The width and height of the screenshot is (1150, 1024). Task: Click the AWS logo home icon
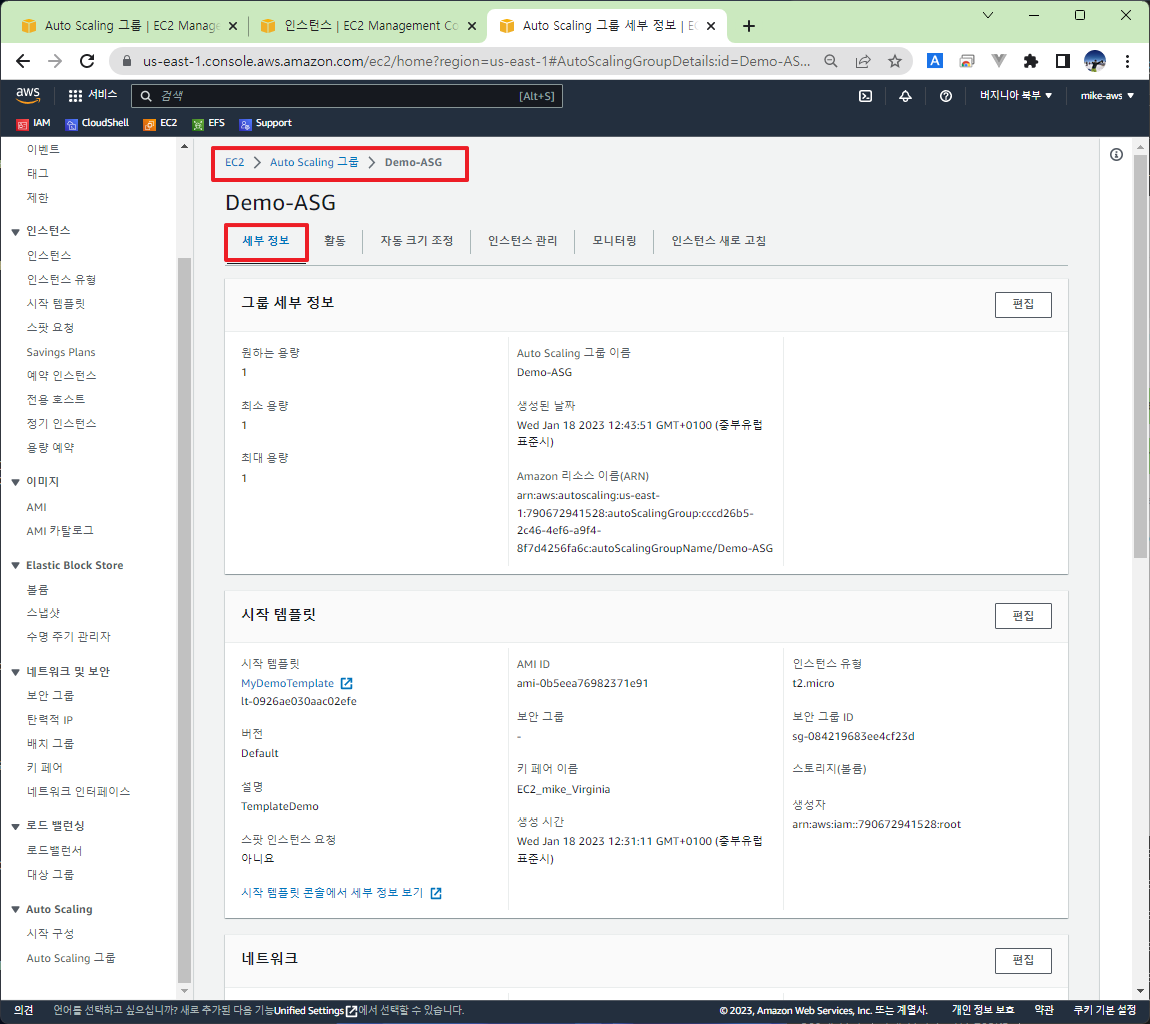coord(28,95)
